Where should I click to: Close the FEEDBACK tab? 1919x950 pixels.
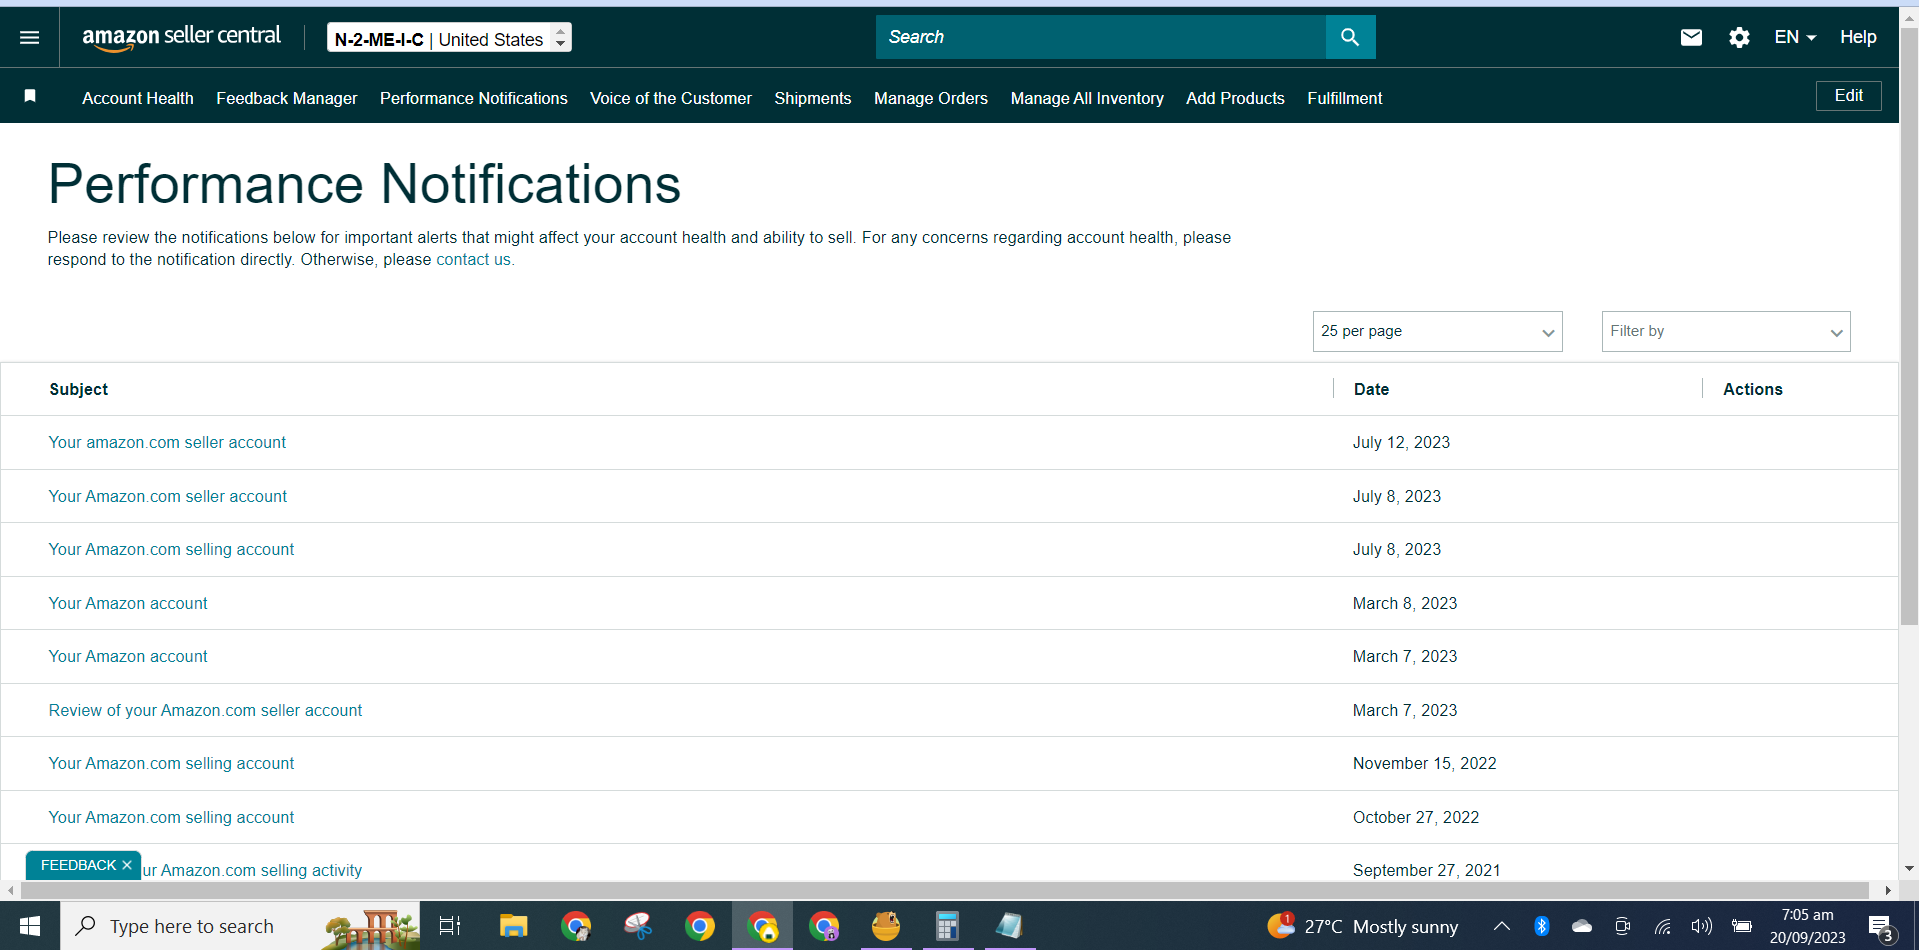pyautogui.click(x=127, y=865)
